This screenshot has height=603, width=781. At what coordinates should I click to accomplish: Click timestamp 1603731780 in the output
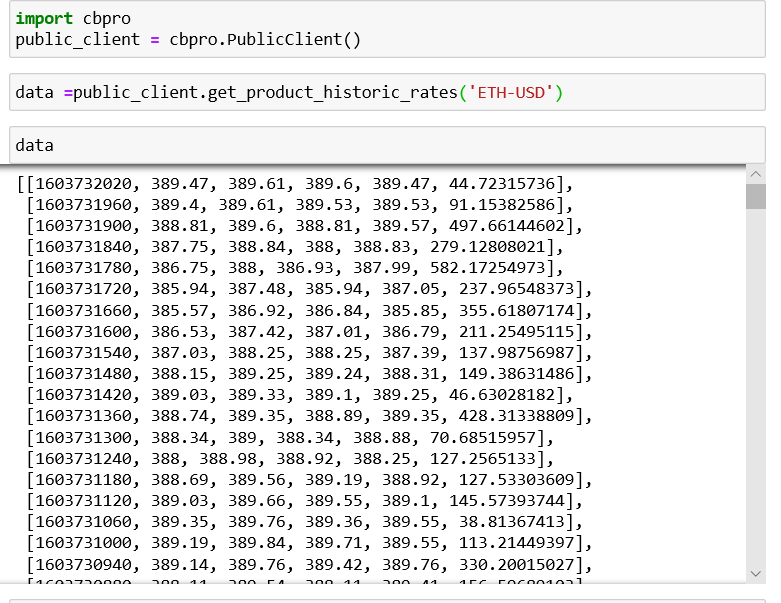[x=83, y=268]
